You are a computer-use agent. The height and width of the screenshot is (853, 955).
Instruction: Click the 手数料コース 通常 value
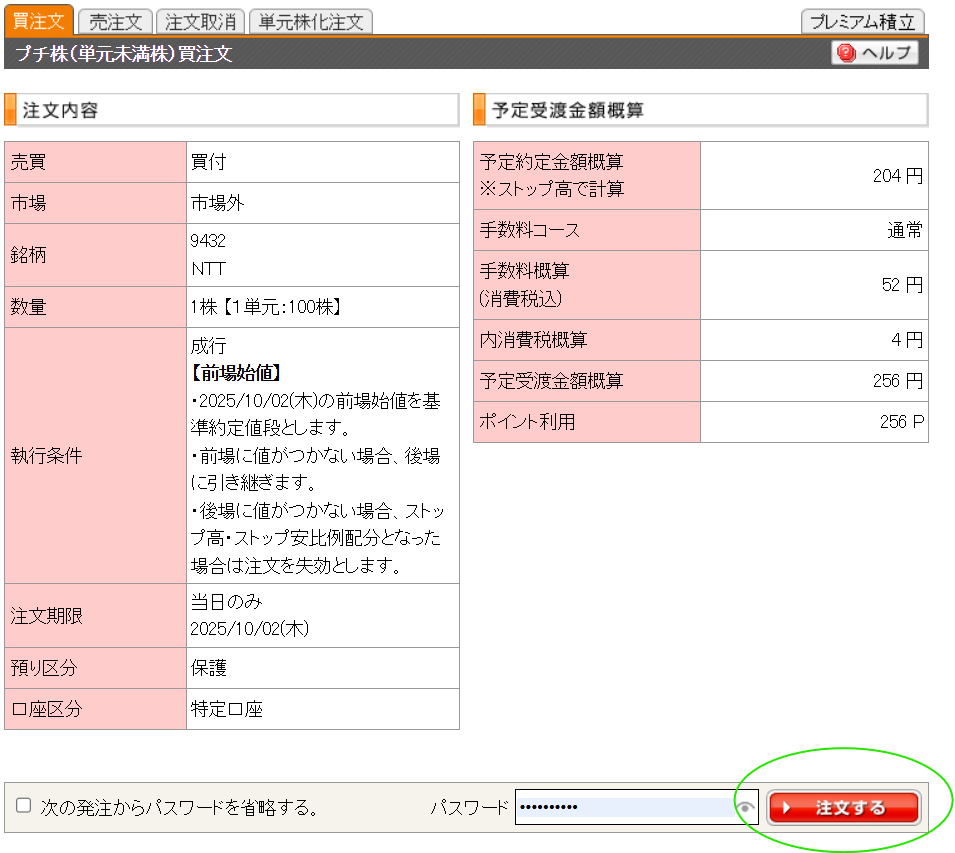pos(904,231)
